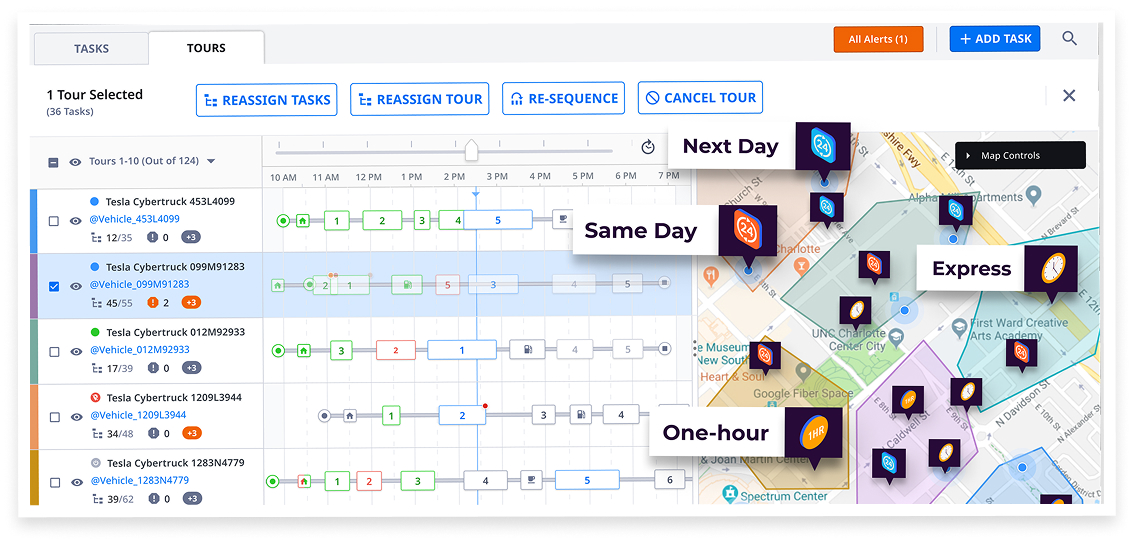The height and width of the screenshot is (540, 1131).
Task: Click coffee break icon in 1283N4779 tour
Action: tap(530, 479)
